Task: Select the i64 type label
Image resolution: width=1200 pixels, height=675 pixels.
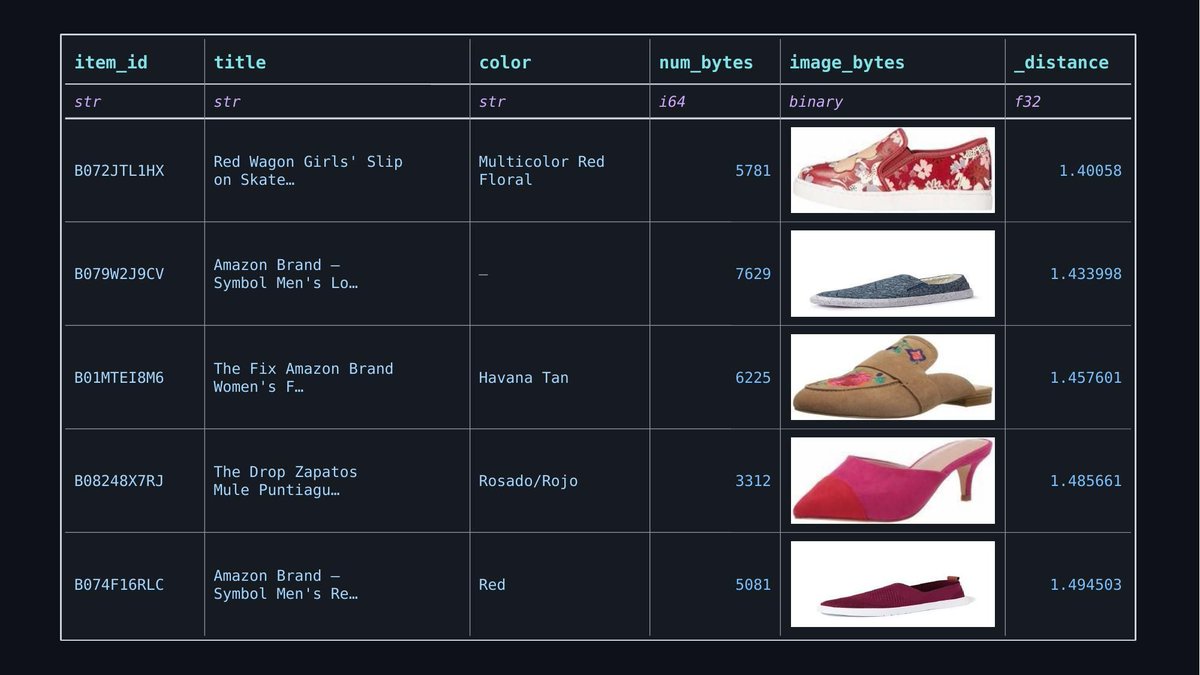Action: click(x=672, y=101)
